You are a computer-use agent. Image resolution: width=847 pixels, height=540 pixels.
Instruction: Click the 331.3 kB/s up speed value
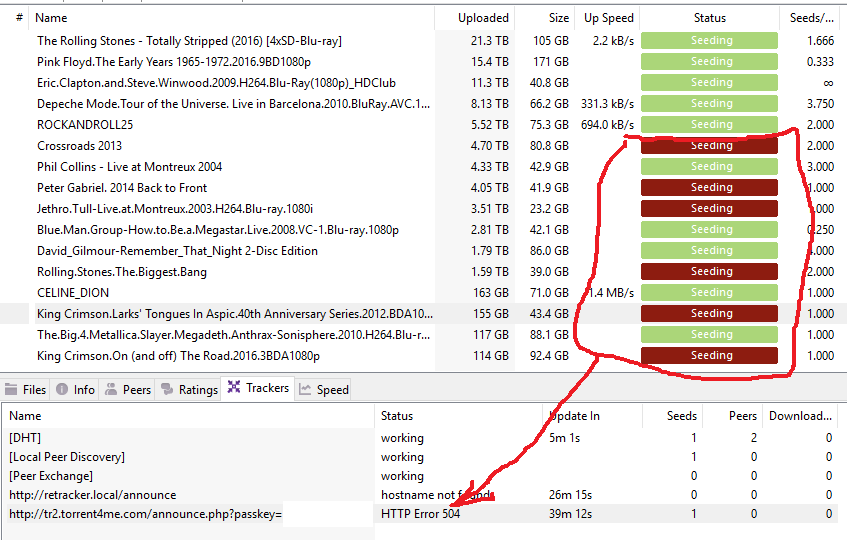[607, 104]
